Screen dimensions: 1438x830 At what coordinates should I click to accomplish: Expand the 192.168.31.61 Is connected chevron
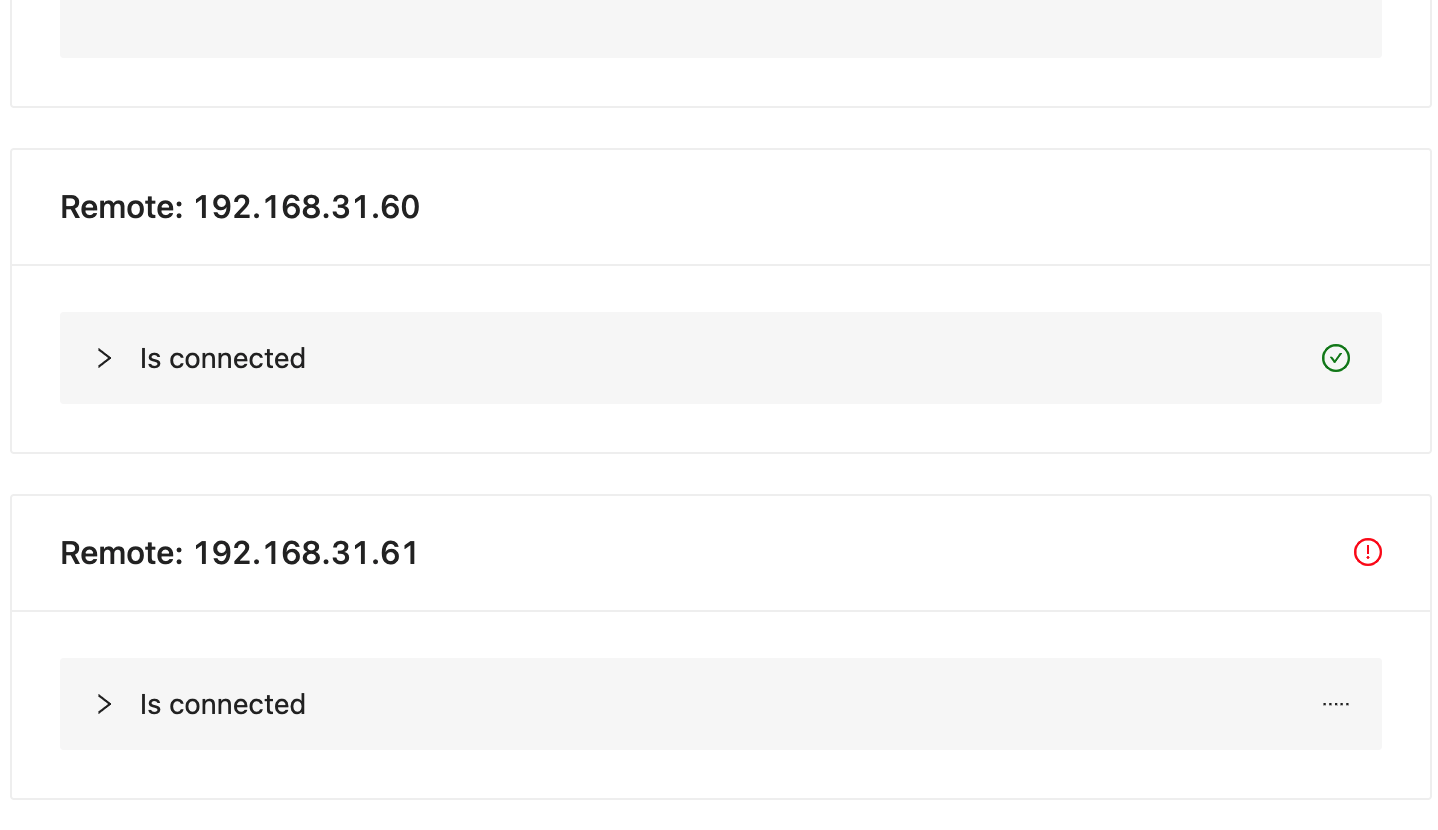104,704
